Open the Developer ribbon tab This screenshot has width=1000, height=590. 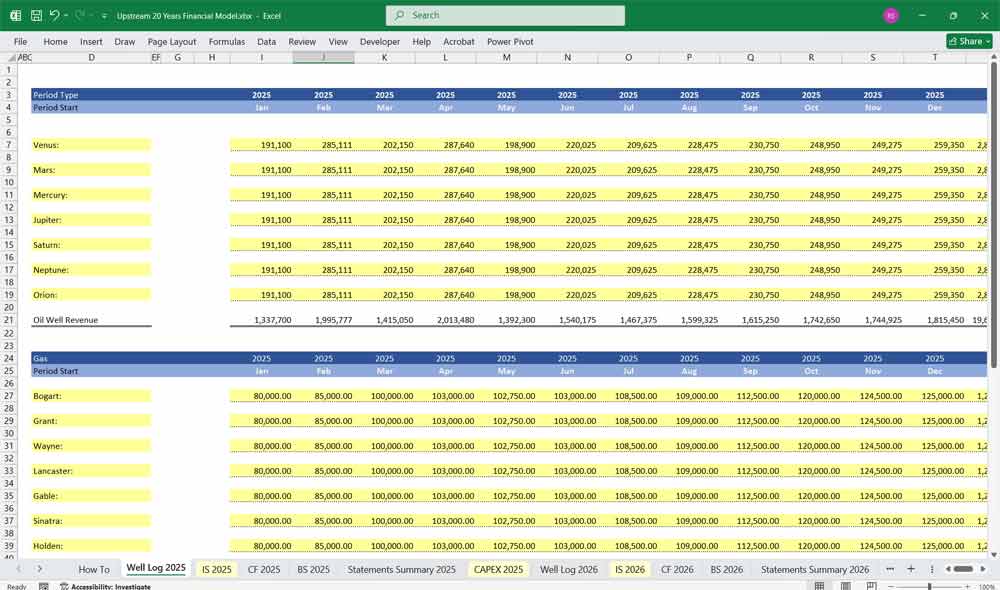pos(379,41)
